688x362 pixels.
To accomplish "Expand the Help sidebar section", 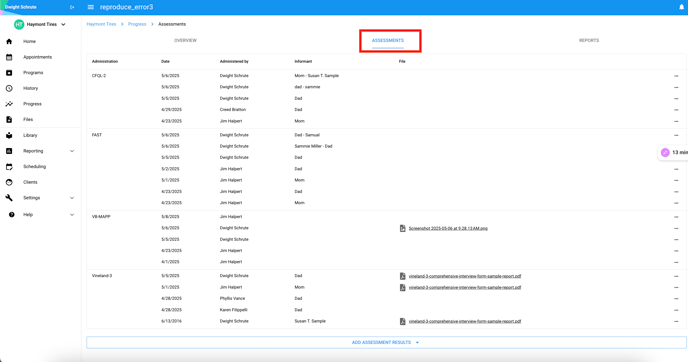I will point(72,215).
